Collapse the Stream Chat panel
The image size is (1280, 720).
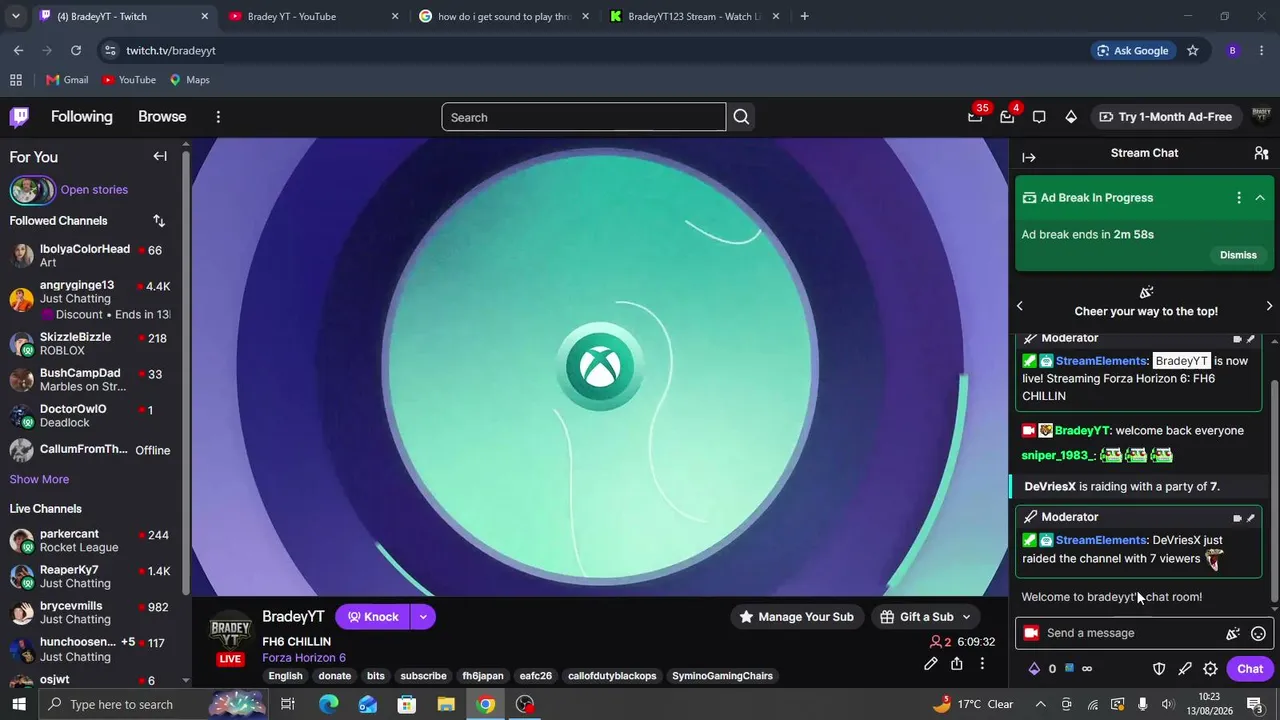(x=1029, y=157)
